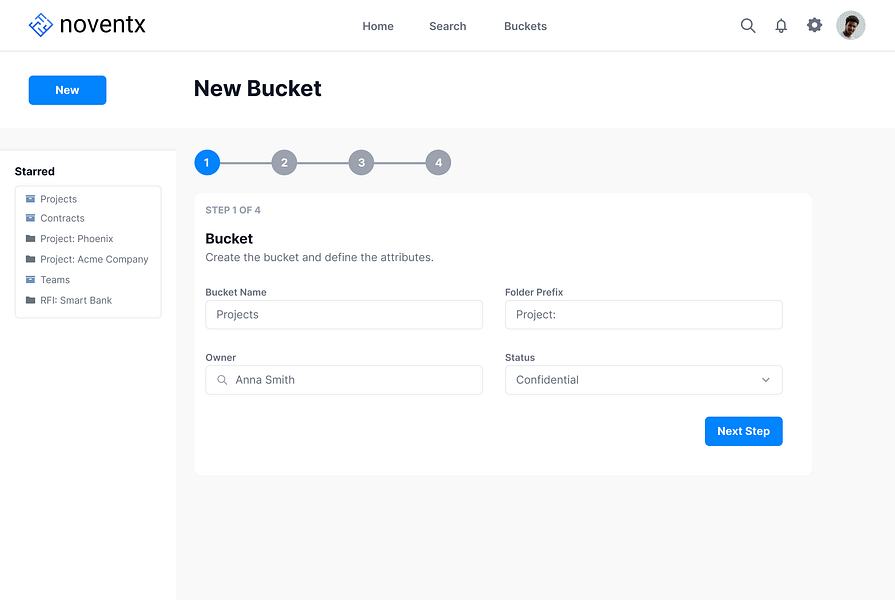Focus the Owner field containing Anna Smith
The height and width of the screenshot is (600, 895).
coord(344,380)
